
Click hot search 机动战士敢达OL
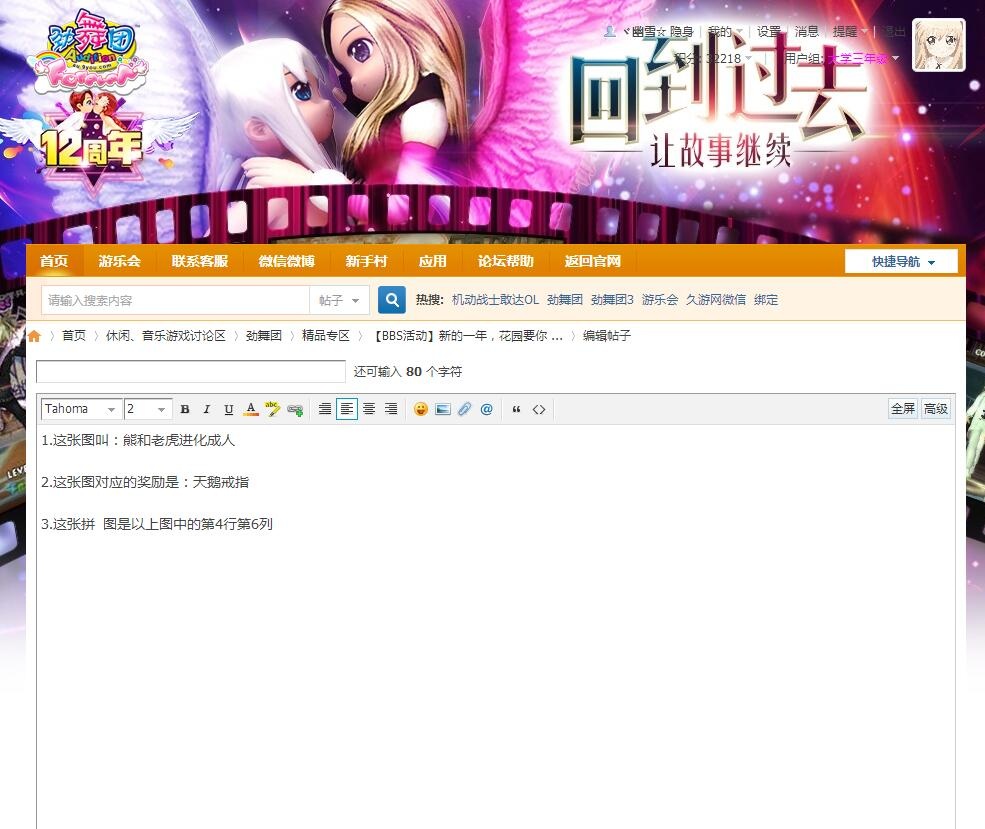[495, 300]
